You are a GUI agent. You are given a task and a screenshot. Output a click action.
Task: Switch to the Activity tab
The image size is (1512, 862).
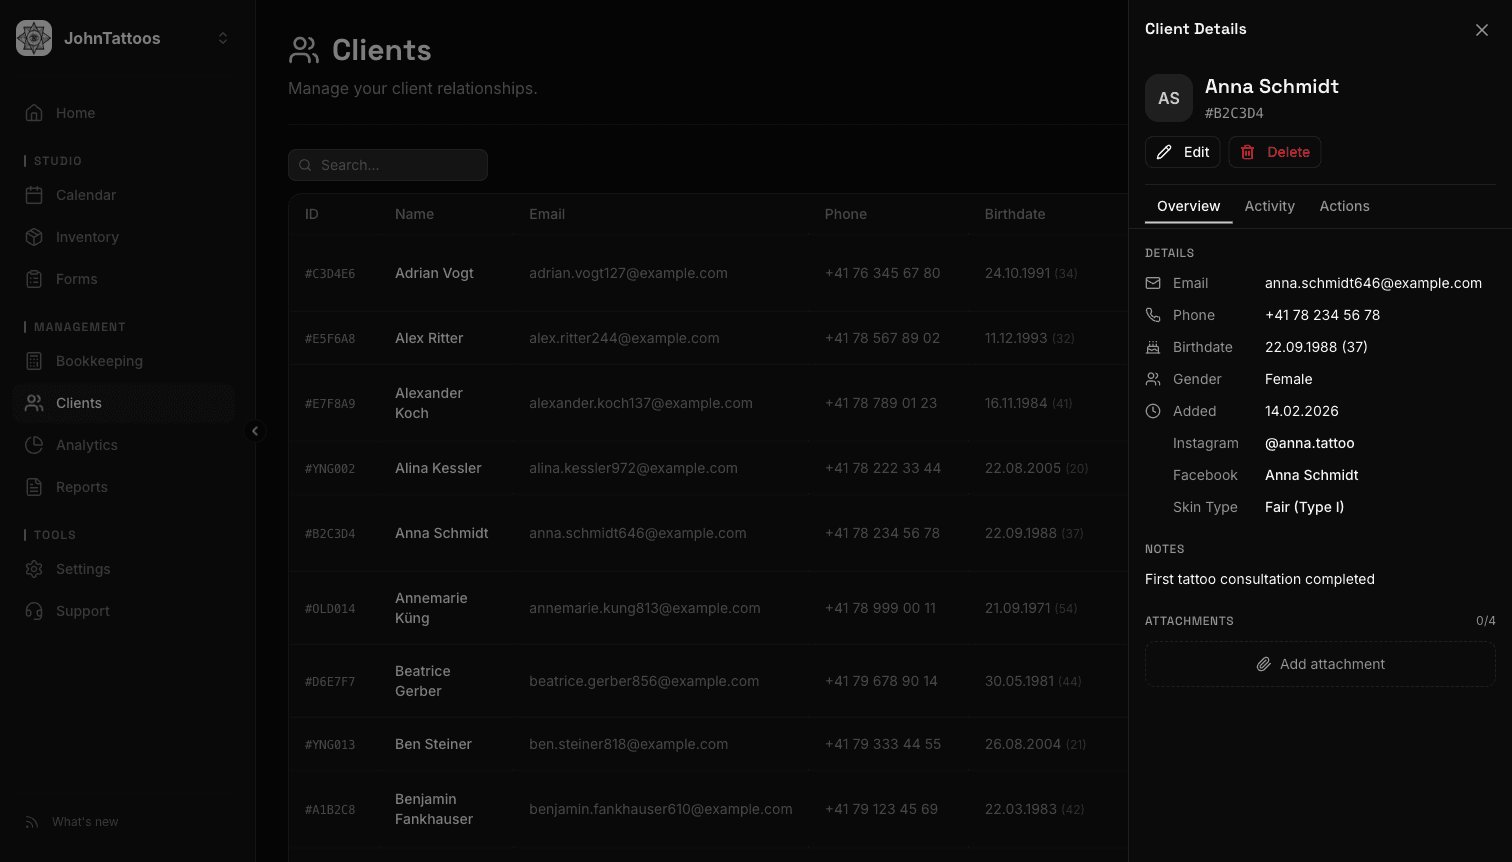coord(1269,206)
